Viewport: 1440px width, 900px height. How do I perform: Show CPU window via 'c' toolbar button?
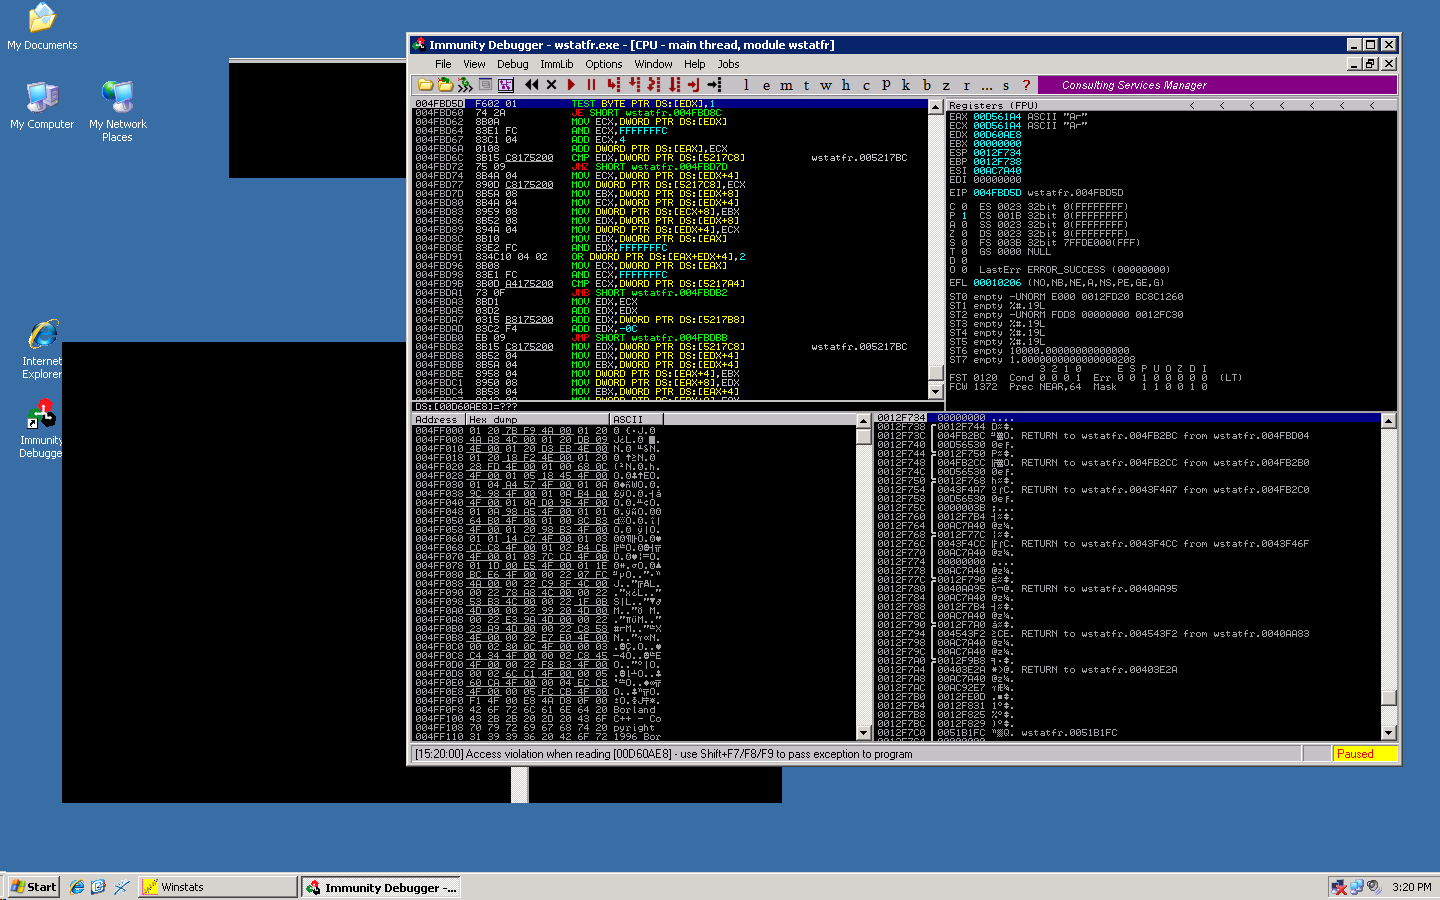866,85
